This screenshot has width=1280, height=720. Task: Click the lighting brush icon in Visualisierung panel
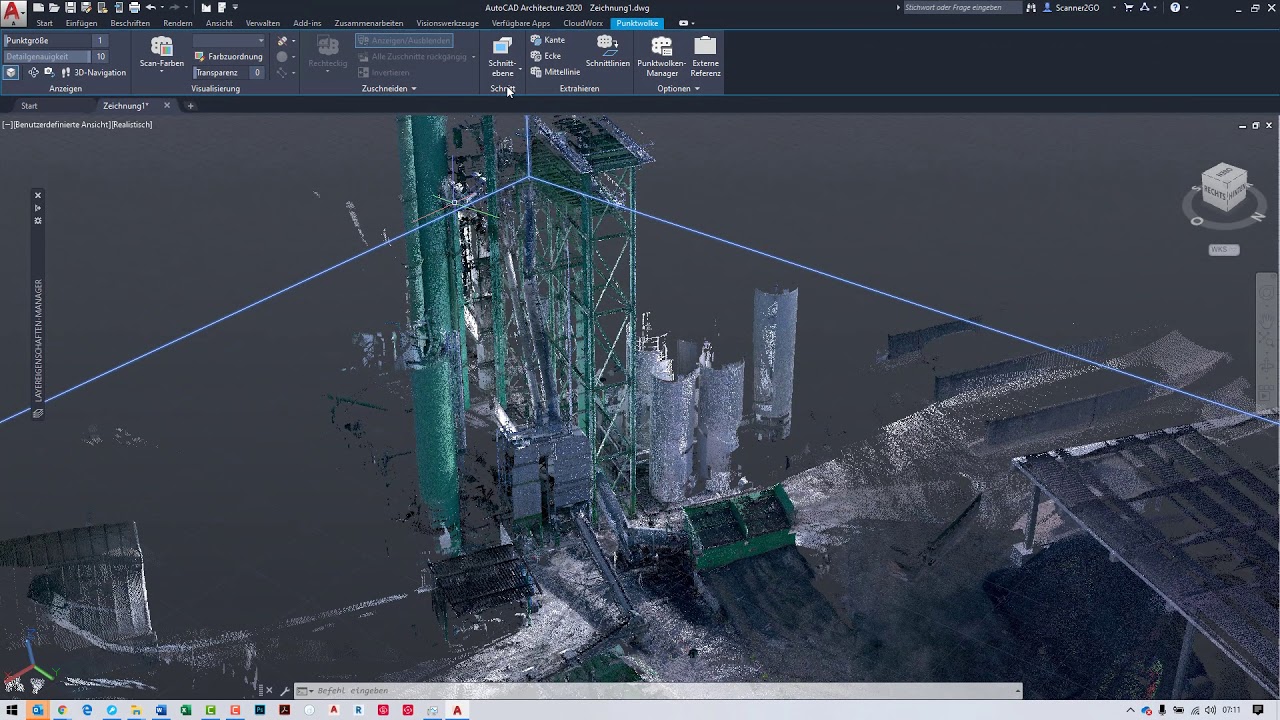(282, 41)
